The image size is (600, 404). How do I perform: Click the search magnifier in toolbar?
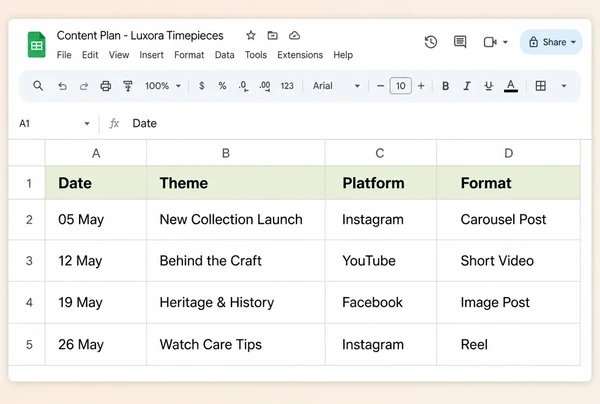(38, 86)
